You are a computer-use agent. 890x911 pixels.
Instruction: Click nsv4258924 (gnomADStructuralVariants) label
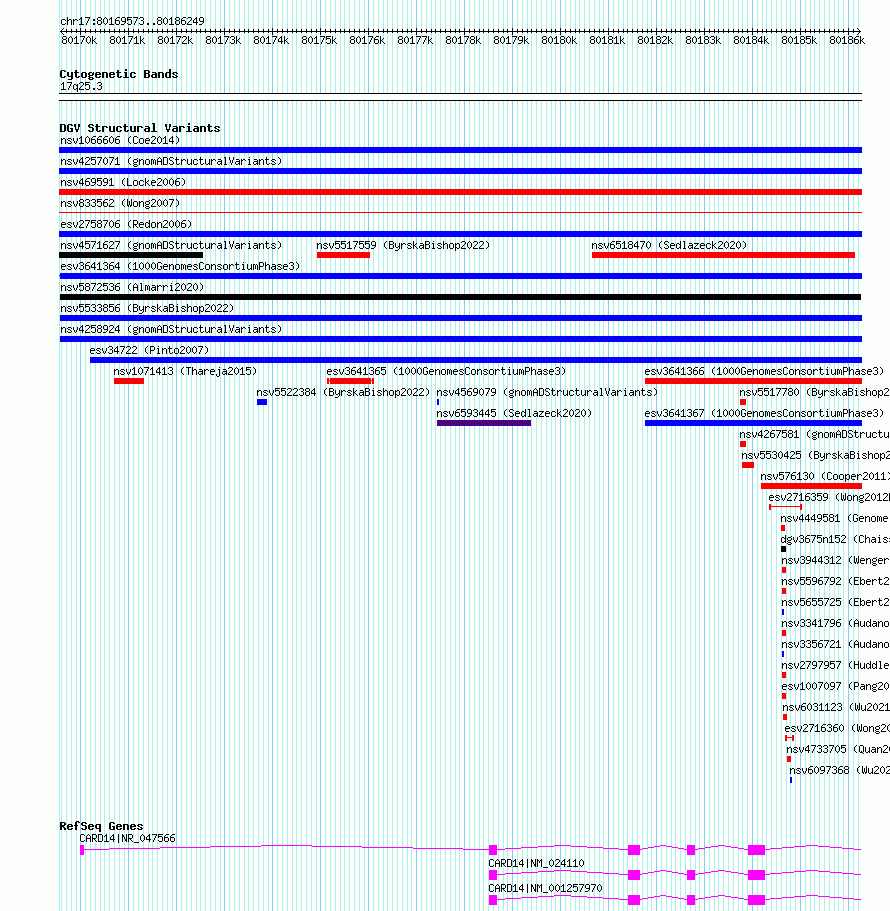[x=171, y=329]
